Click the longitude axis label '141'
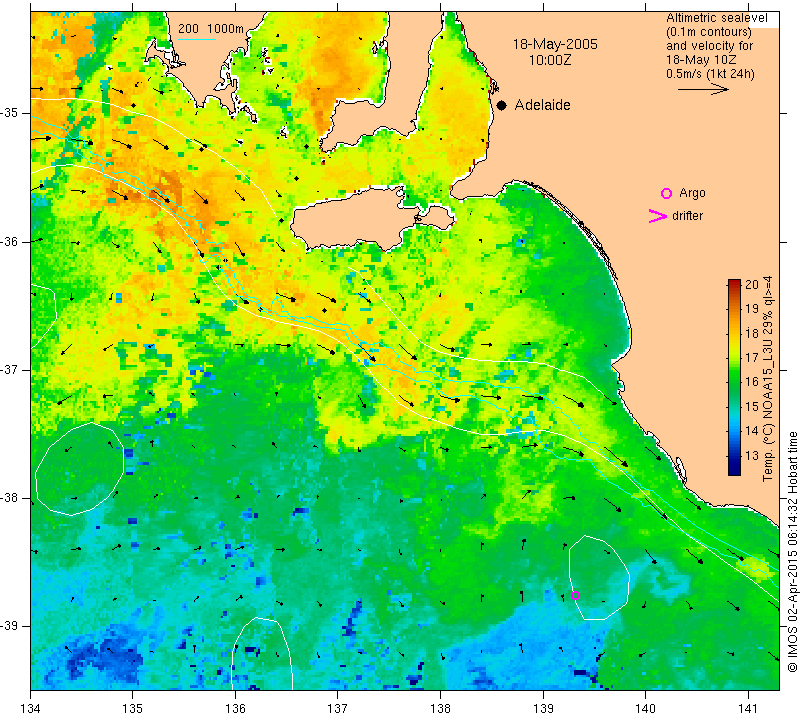 pyautogui.click(x=748, y=708)
